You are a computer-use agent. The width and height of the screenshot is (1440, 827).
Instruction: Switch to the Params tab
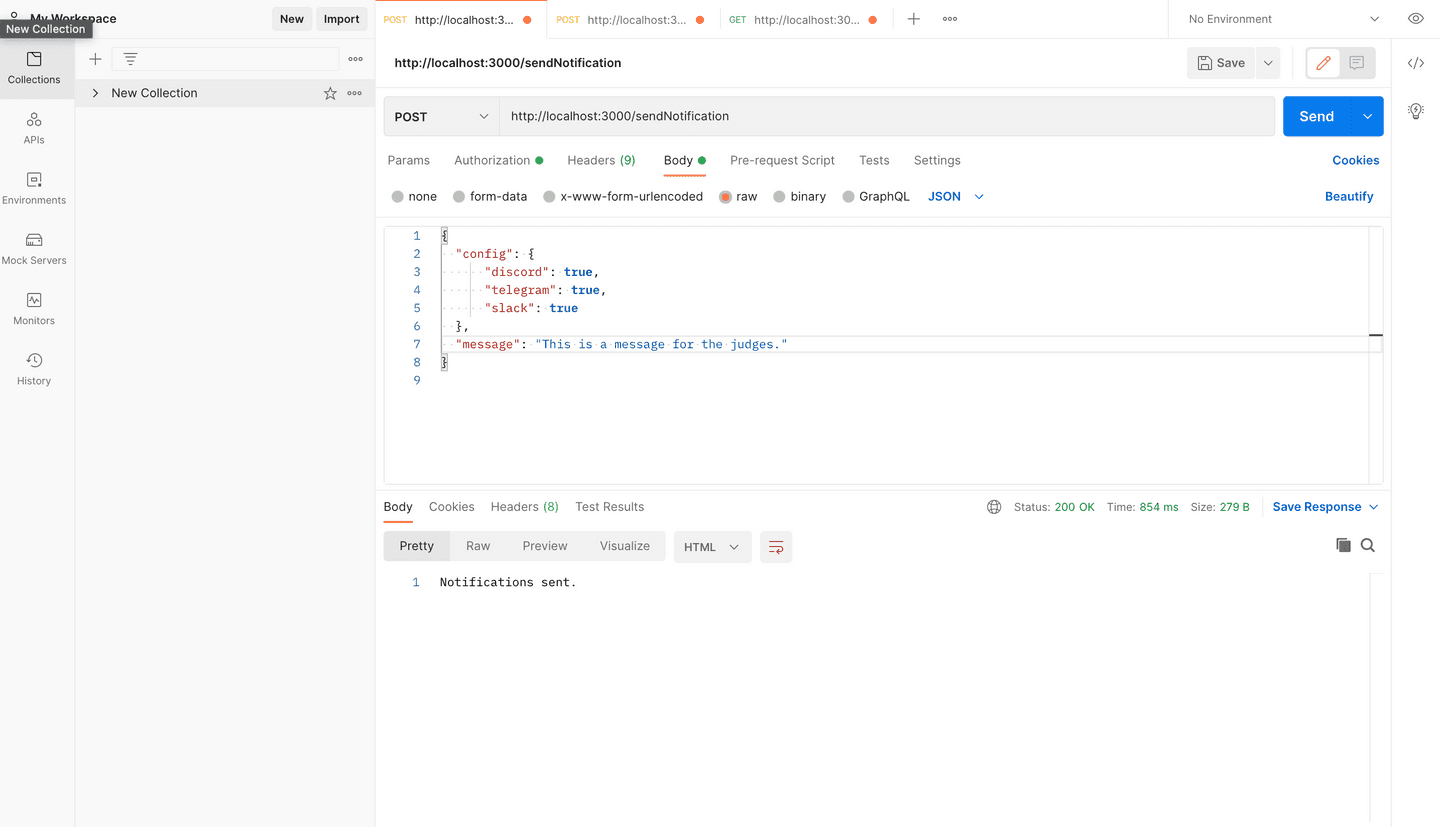click(408, 160)
